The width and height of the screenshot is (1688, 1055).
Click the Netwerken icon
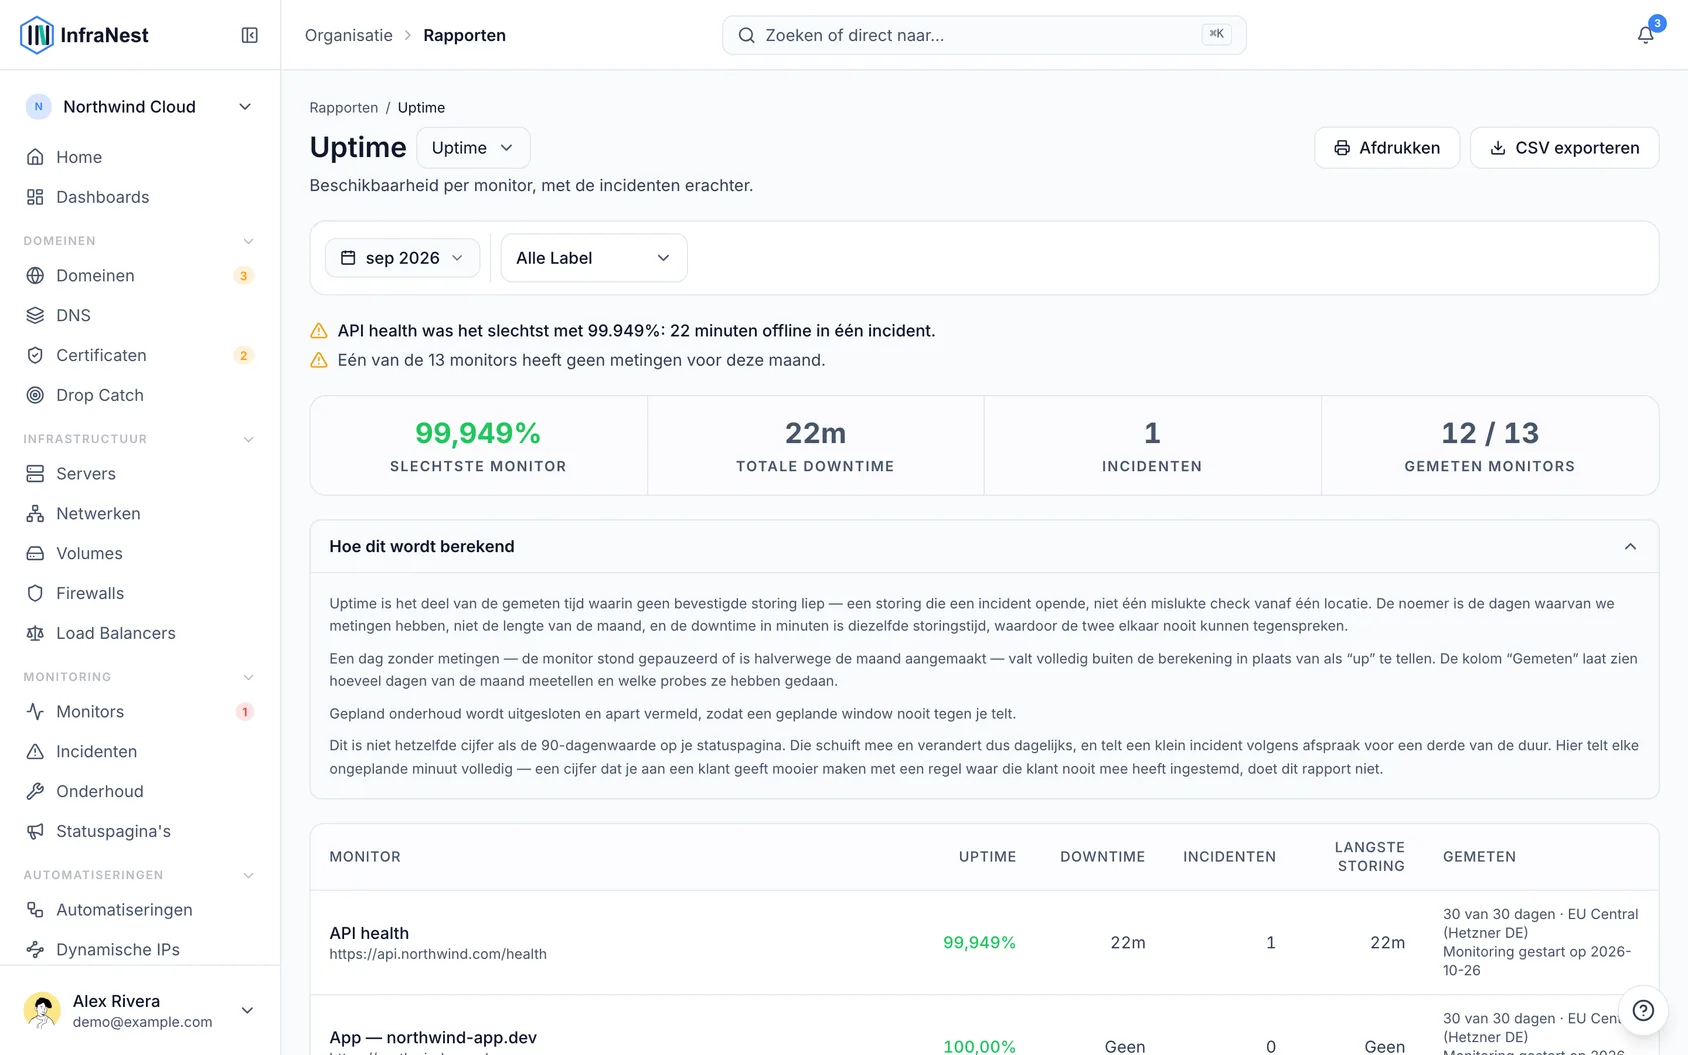(x=35, y=513)
